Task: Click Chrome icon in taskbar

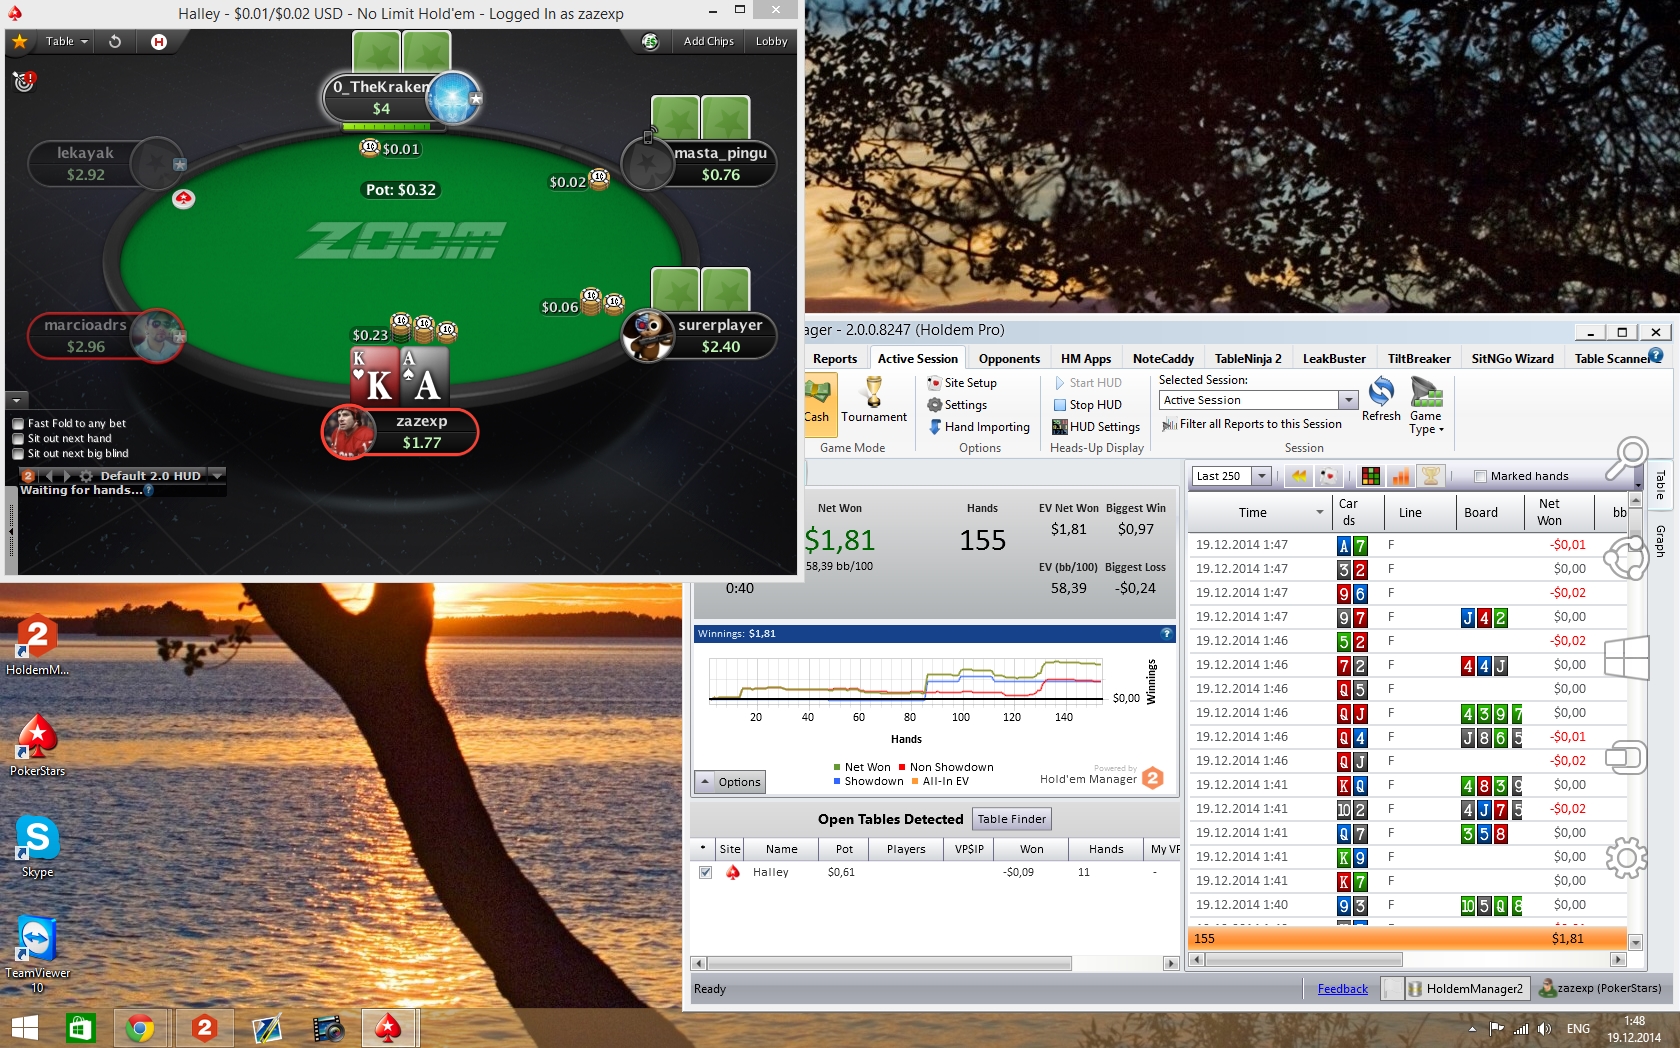Action: [139, 1028]
